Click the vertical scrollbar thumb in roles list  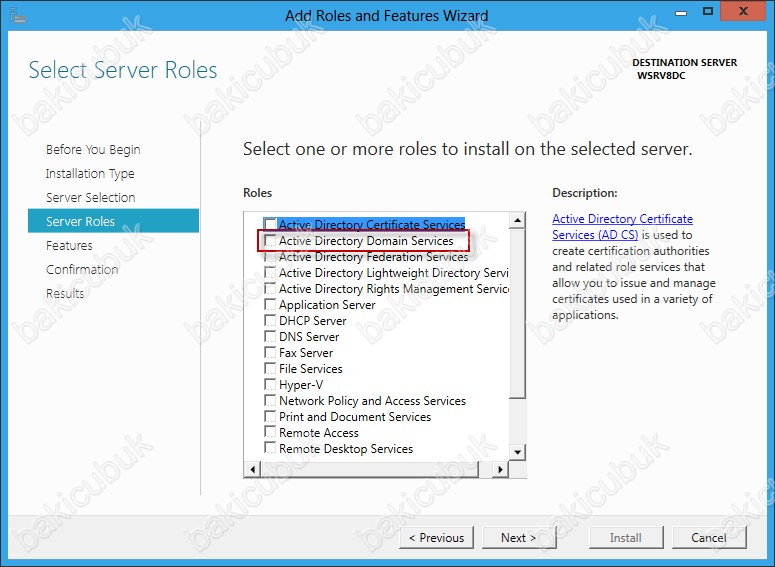517,312
